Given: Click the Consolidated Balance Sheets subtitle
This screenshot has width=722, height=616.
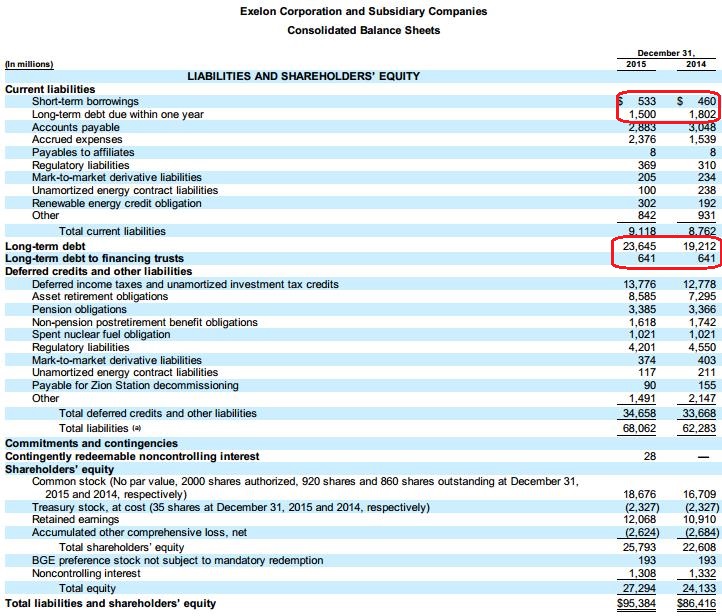Looking at the screenshot, I should pos(364,30).
